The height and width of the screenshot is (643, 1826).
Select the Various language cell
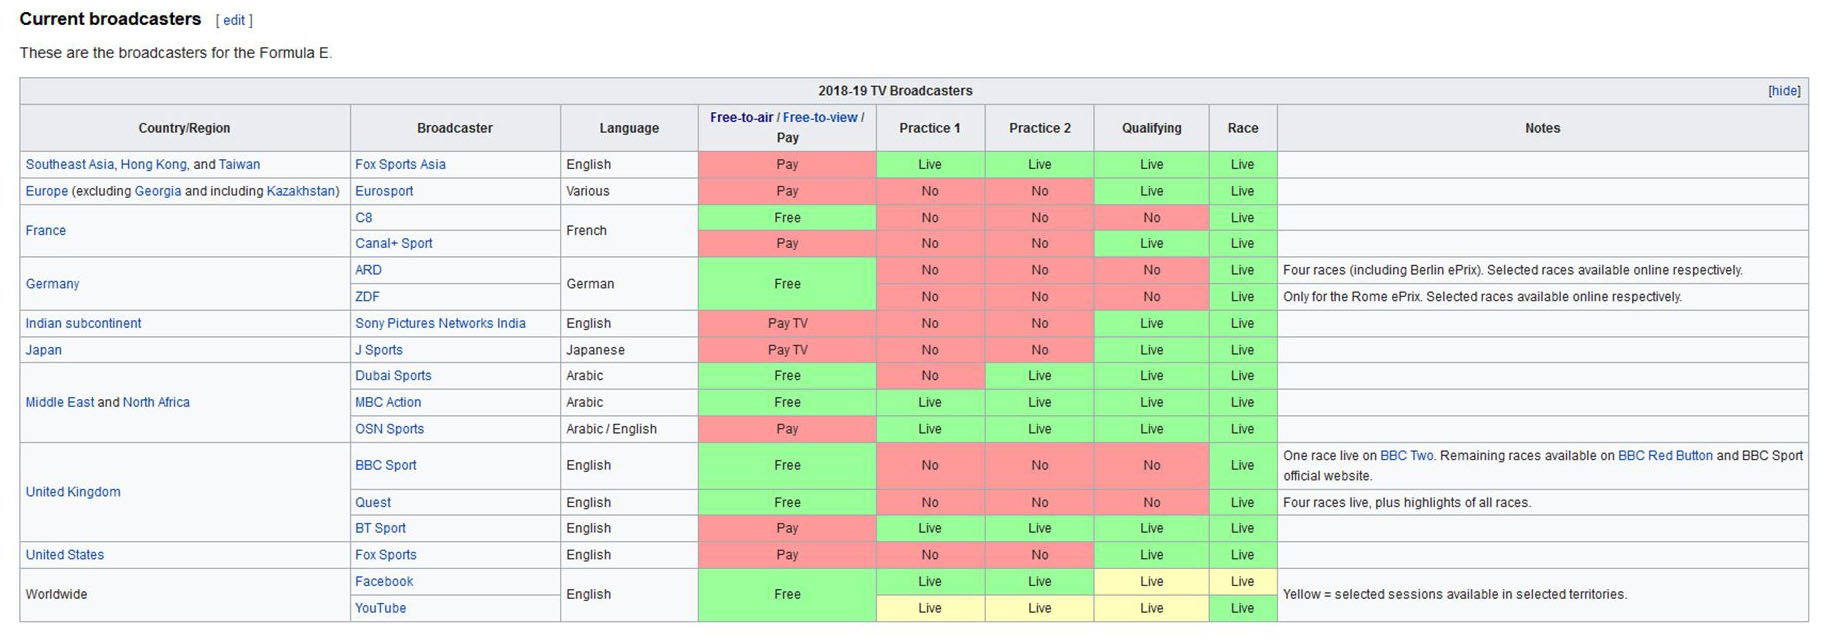(629, 191)
